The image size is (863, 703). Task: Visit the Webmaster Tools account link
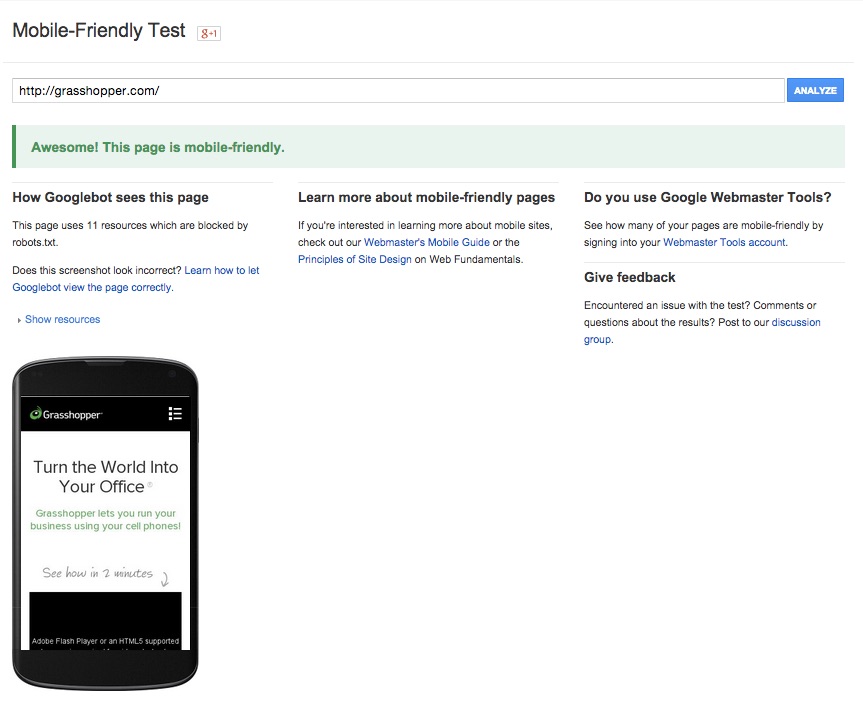(x=724, y=243)
